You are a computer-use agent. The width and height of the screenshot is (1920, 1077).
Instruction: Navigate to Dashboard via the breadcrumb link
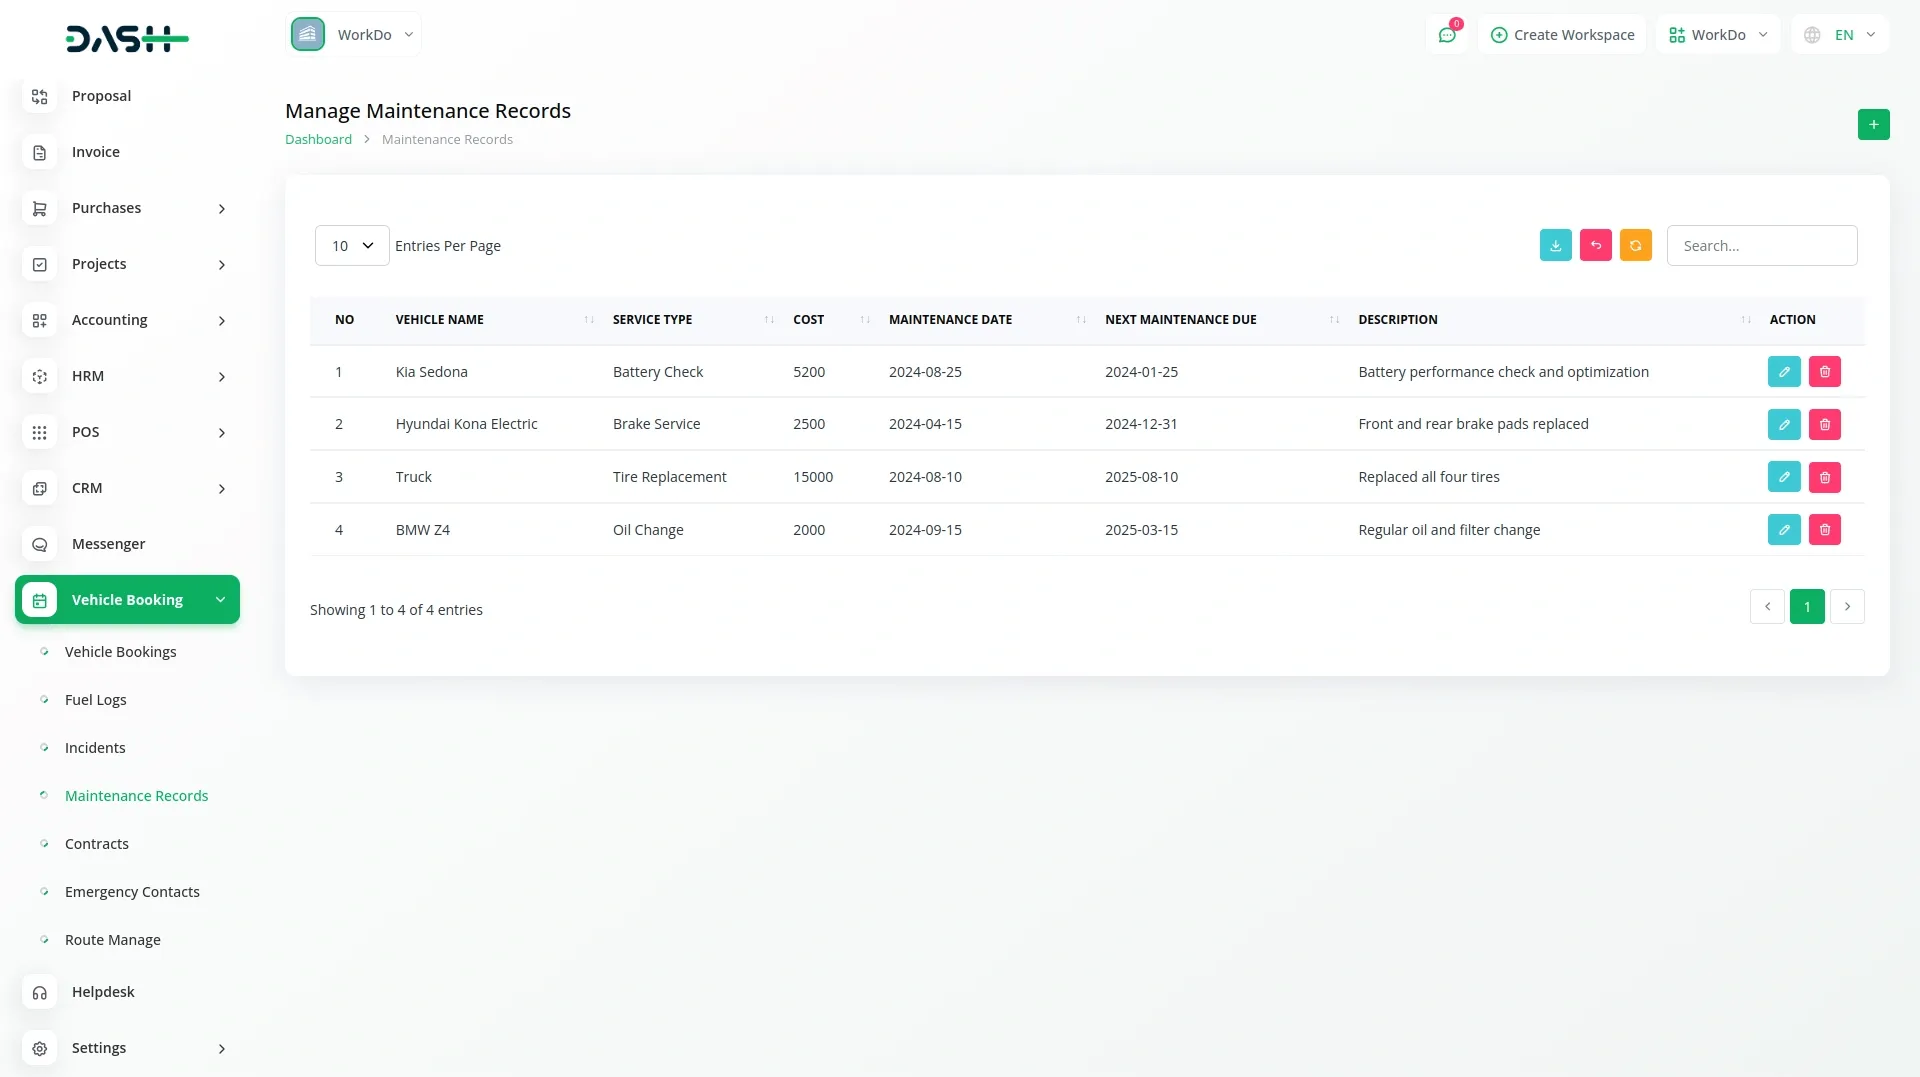318,139
